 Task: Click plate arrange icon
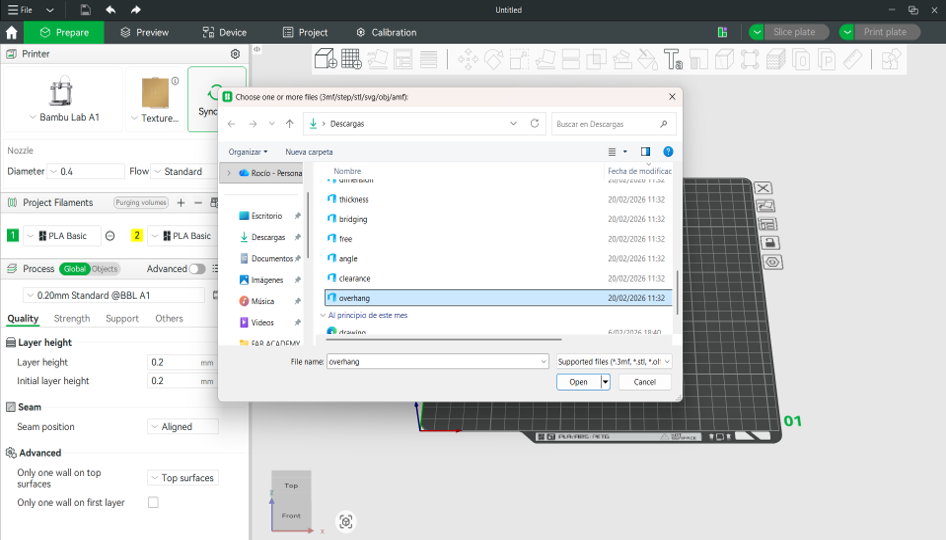(x=767, y=224)
